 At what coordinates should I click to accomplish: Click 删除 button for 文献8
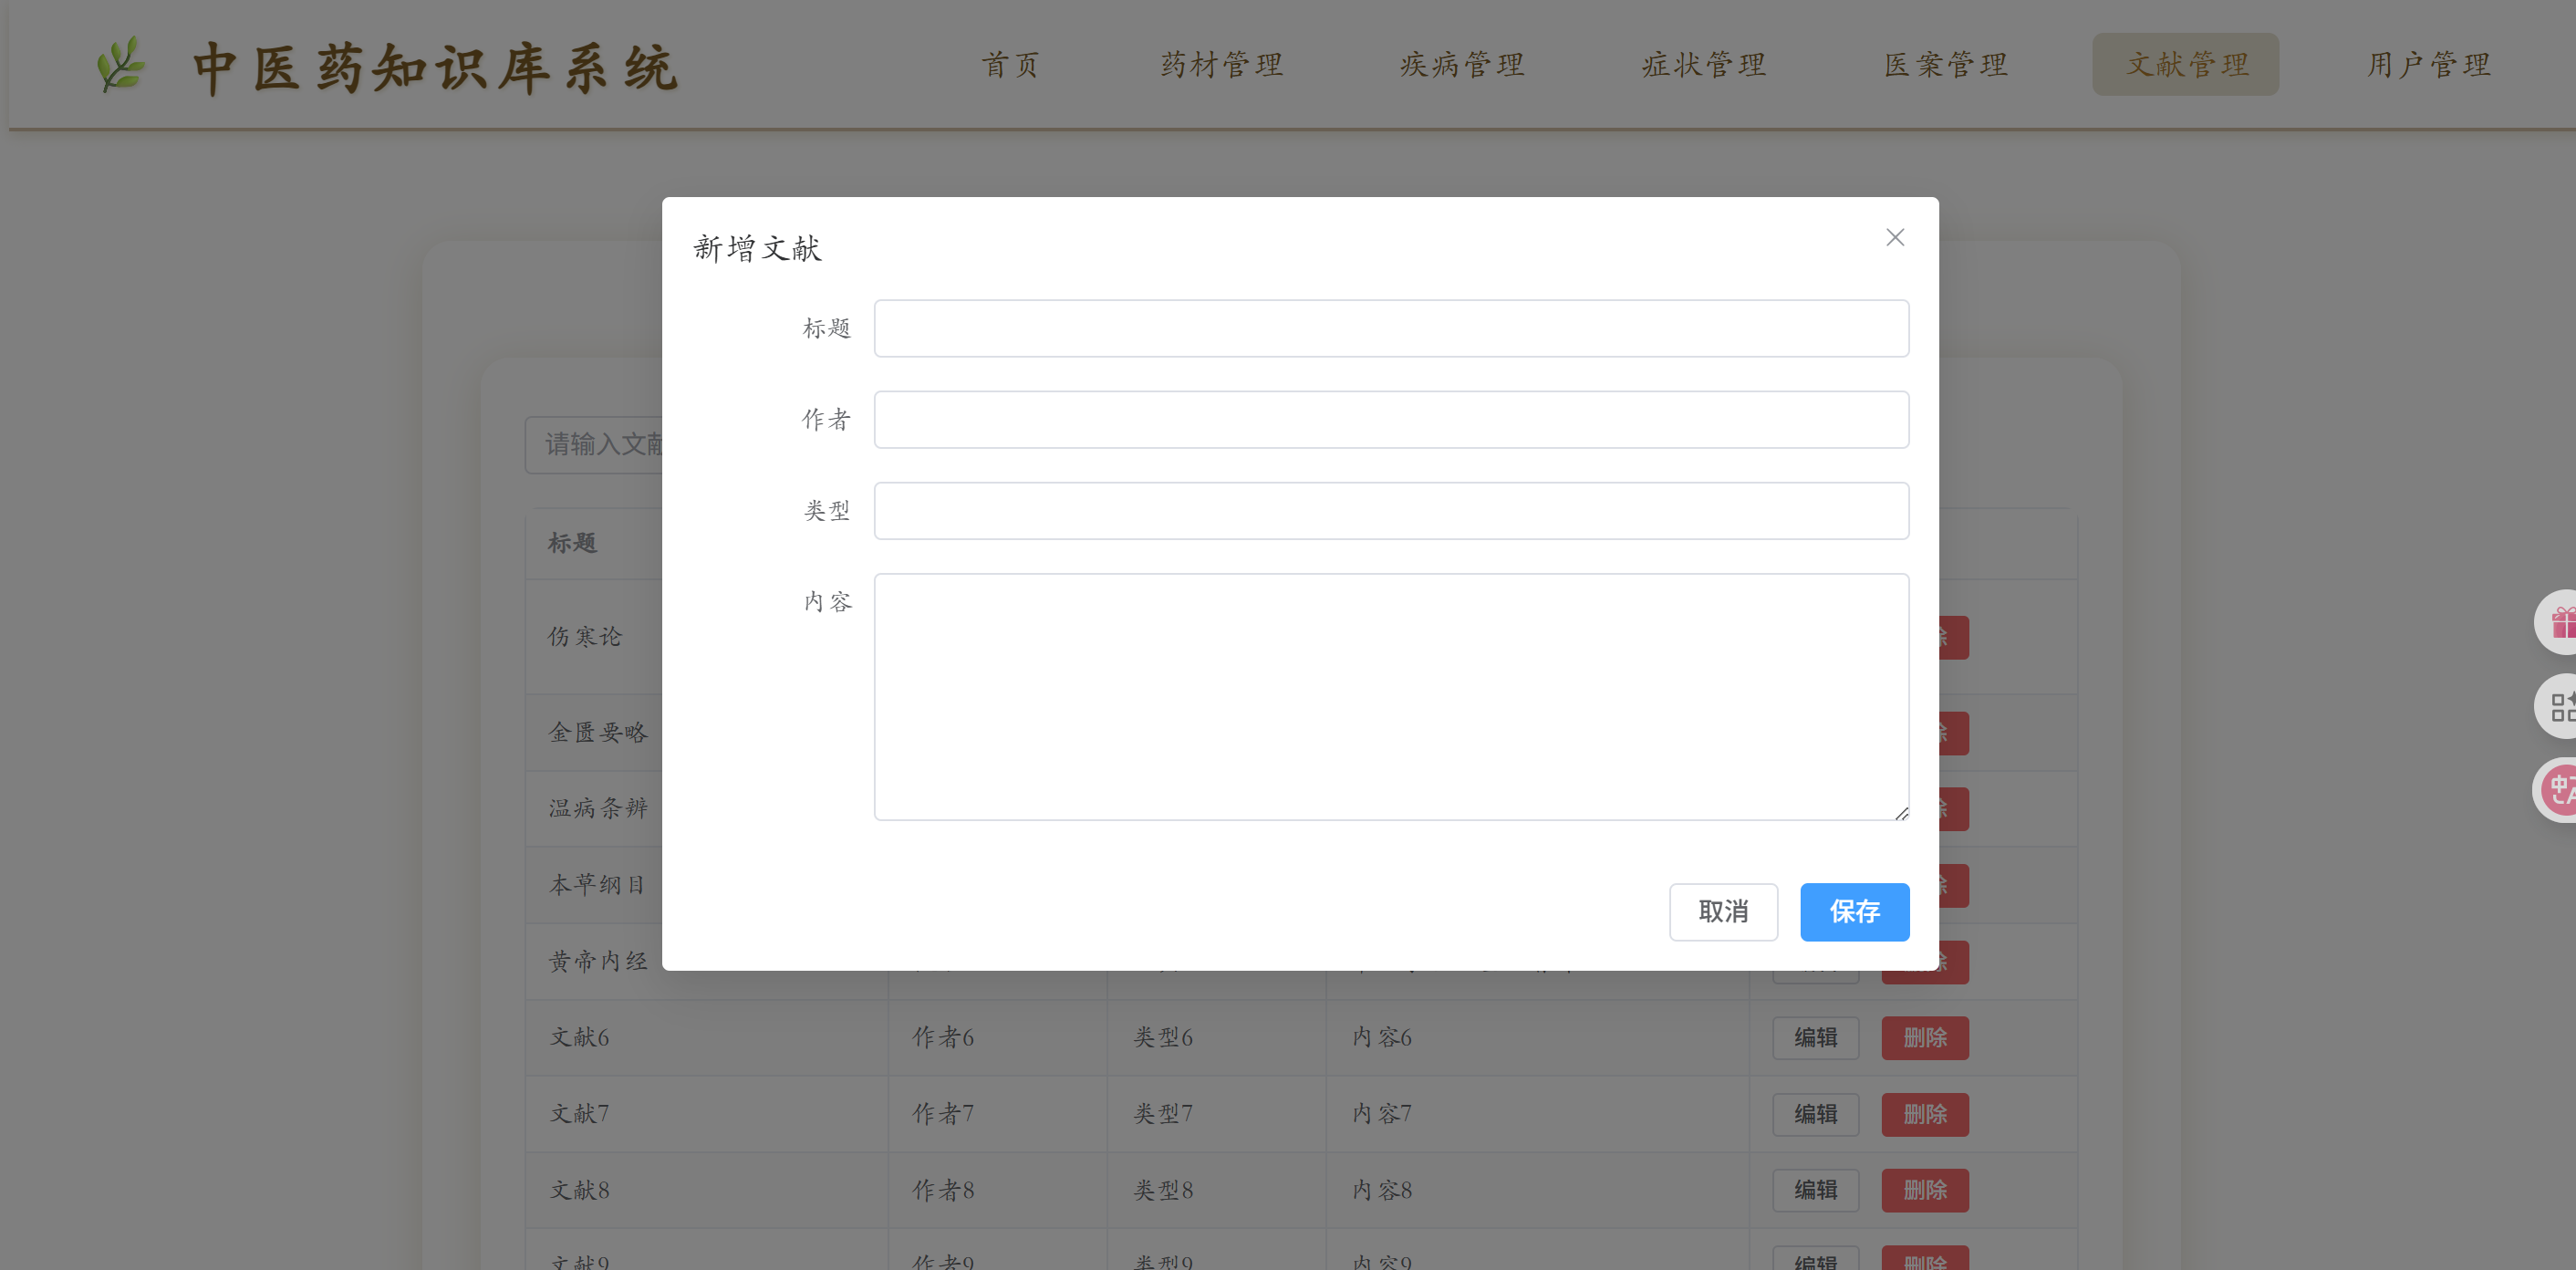point(1924,1190)
